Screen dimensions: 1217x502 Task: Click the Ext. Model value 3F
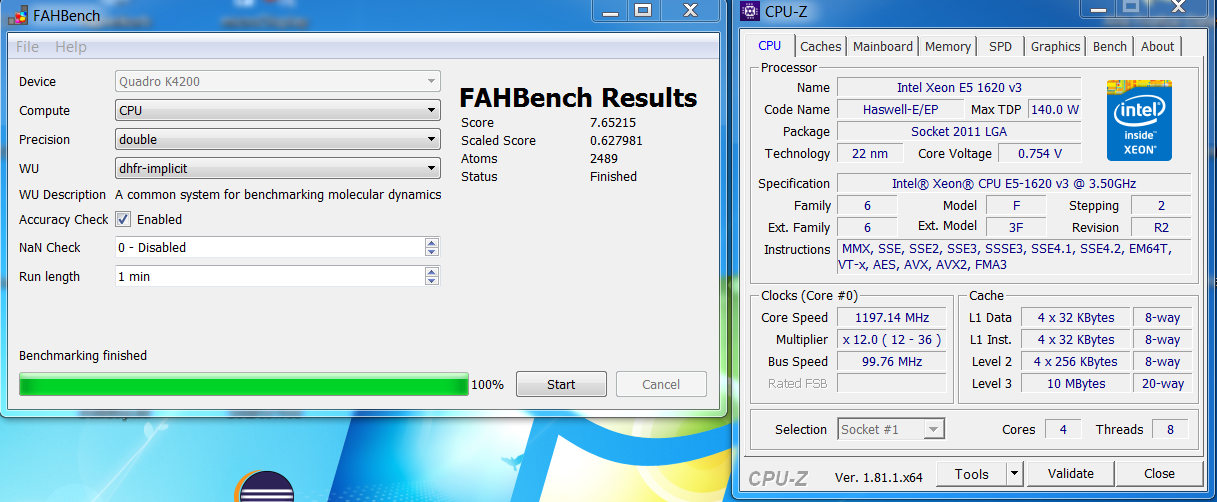pos(1016,228)
